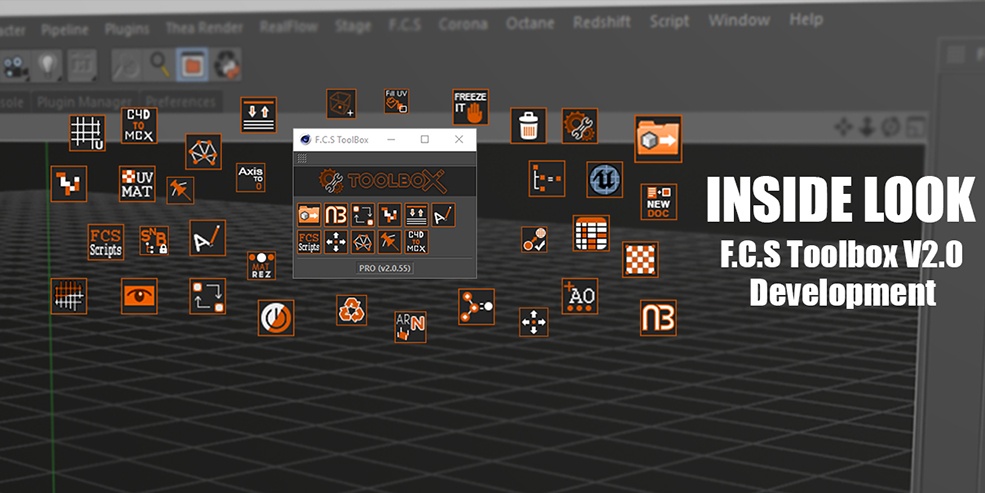Click the polygon mesh icon in ToolBox window
985x493 pixels.
pyautogui.click(x=362, y=242)
